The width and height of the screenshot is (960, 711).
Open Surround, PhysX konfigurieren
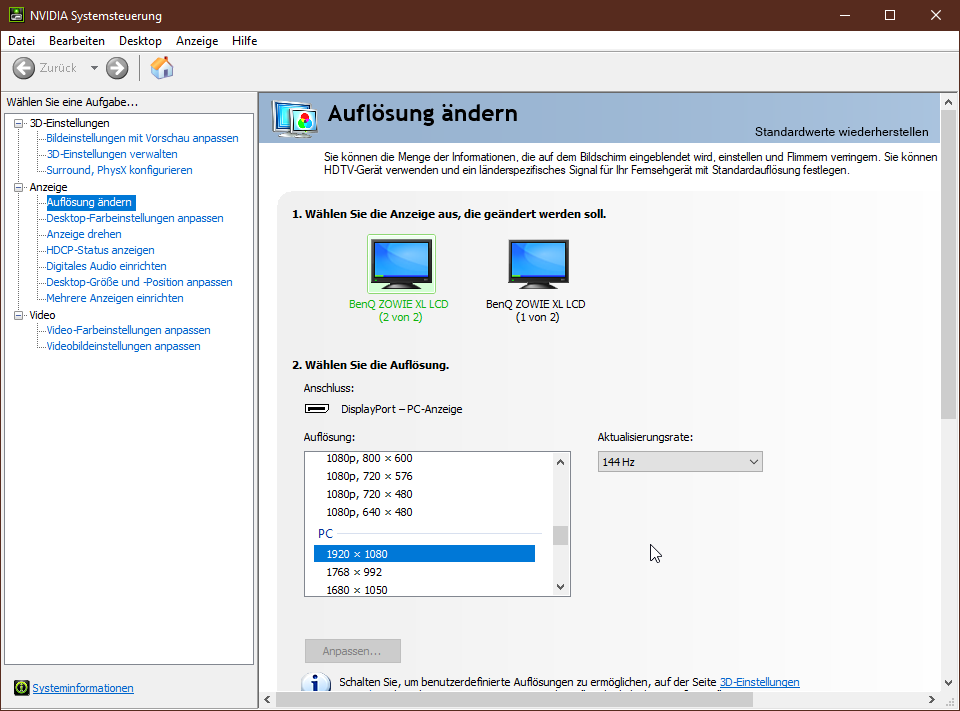pos(119,170)
